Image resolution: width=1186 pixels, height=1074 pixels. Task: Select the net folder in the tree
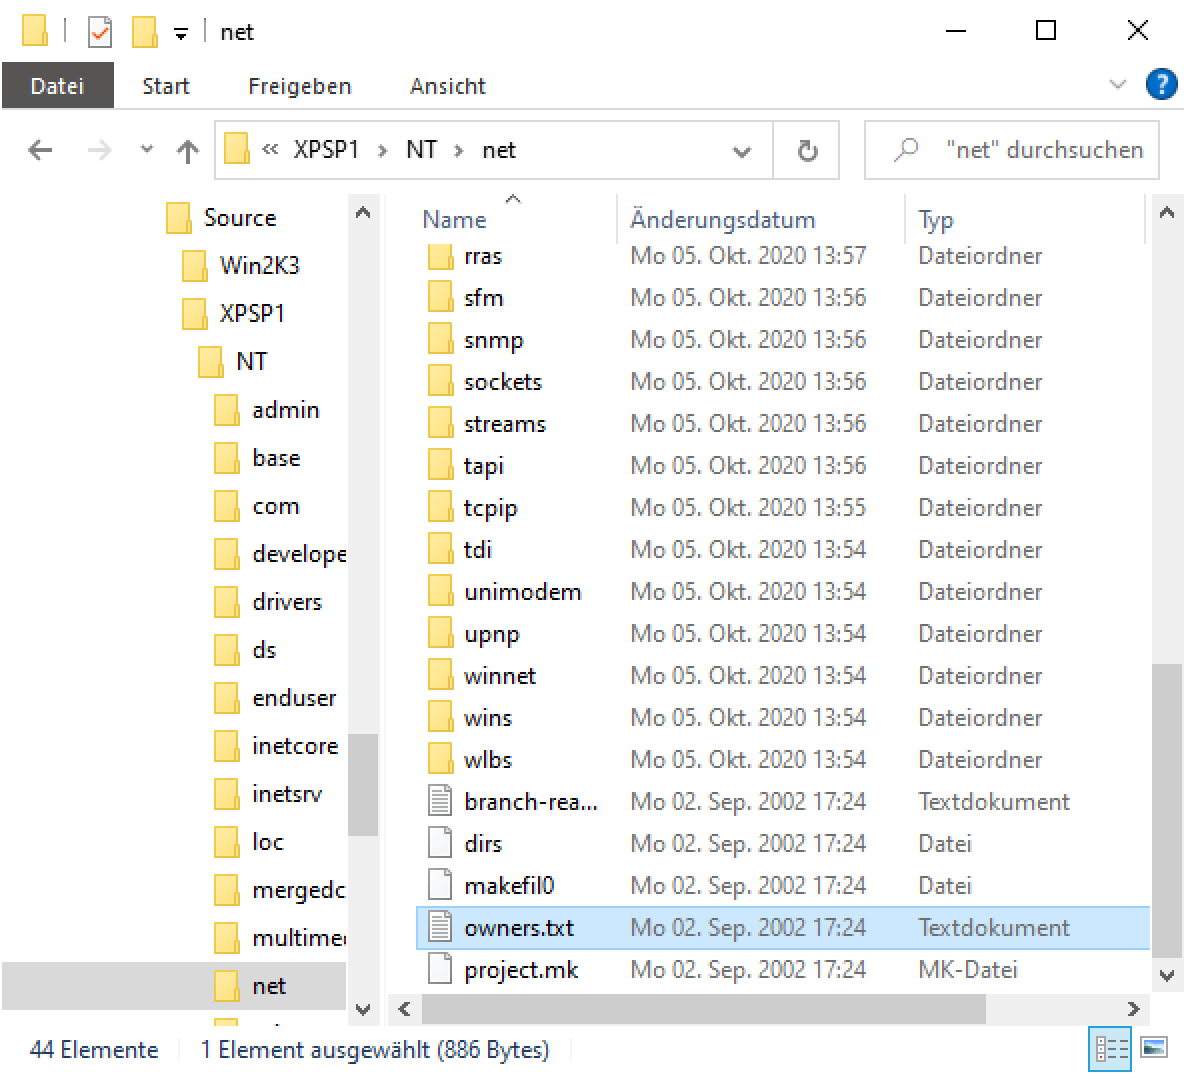(x=269, y=986)
